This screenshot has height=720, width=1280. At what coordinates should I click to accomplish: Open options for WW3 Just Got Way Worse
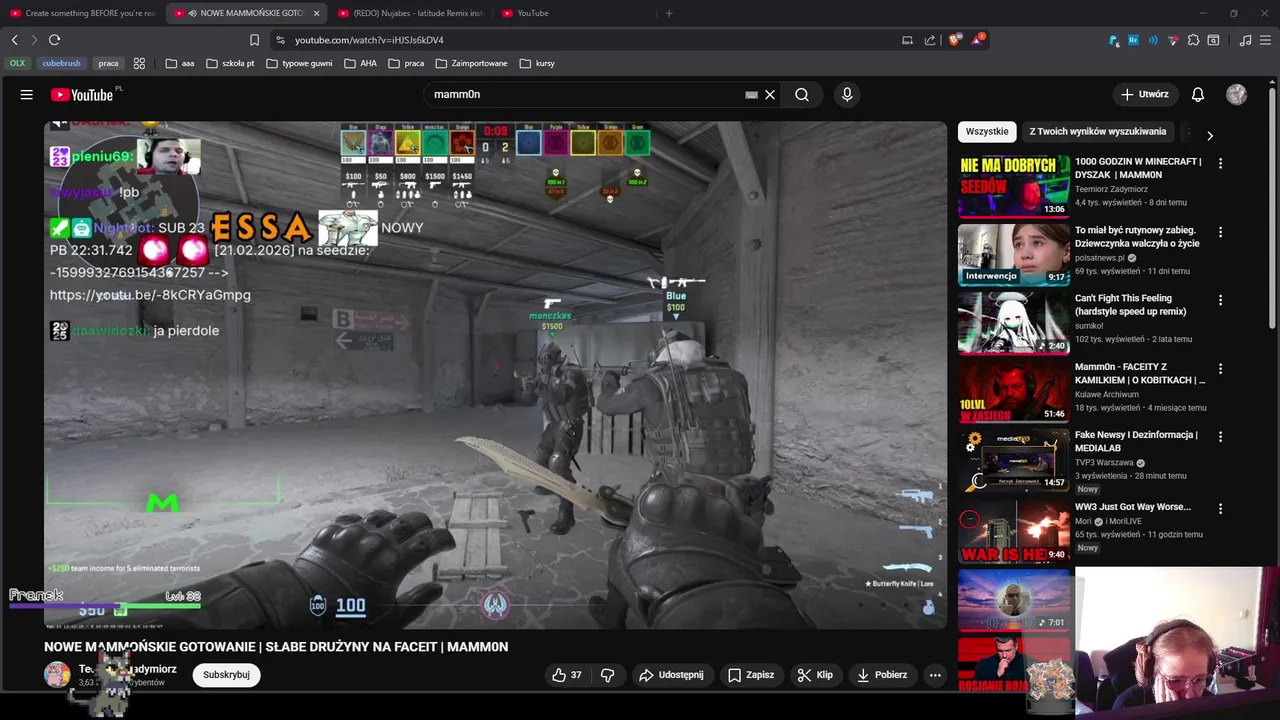tap(1220, 509)
